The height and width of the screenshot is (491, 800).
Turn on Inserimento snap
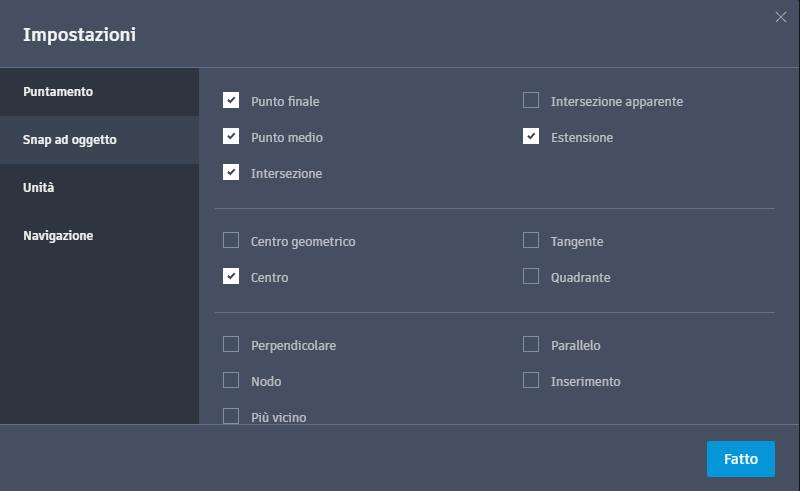tap(531, 380)
